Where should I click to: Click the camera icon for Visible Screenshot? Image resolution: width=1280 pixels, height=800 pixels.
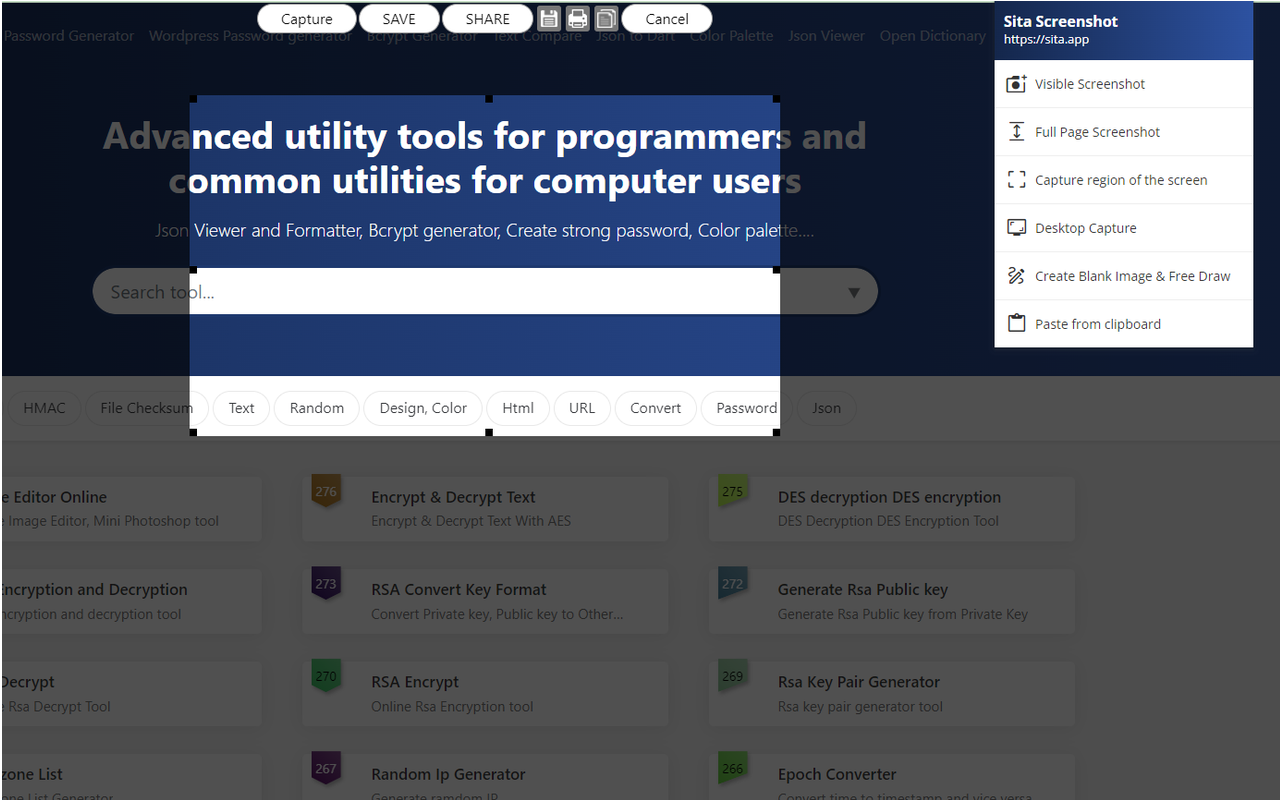click(1016, 84)
